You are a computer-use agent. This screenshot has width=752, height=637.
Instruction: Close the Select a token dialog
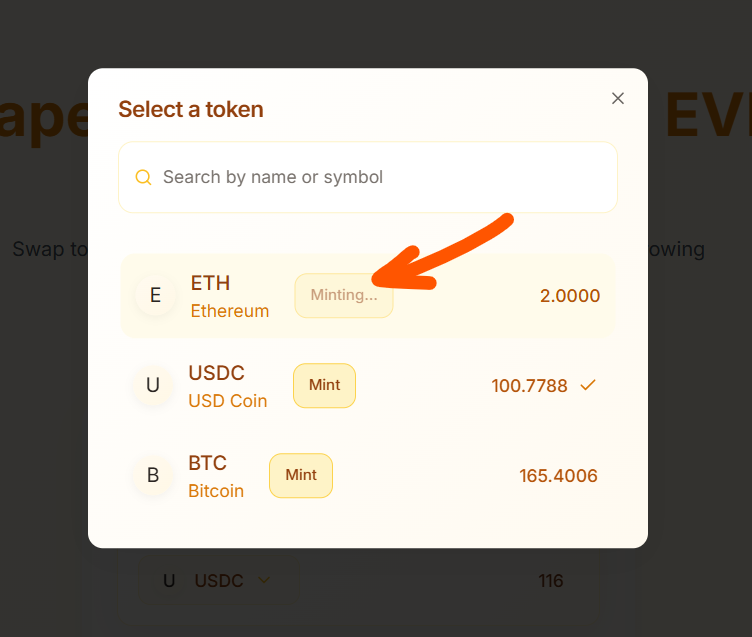[618, 98]
